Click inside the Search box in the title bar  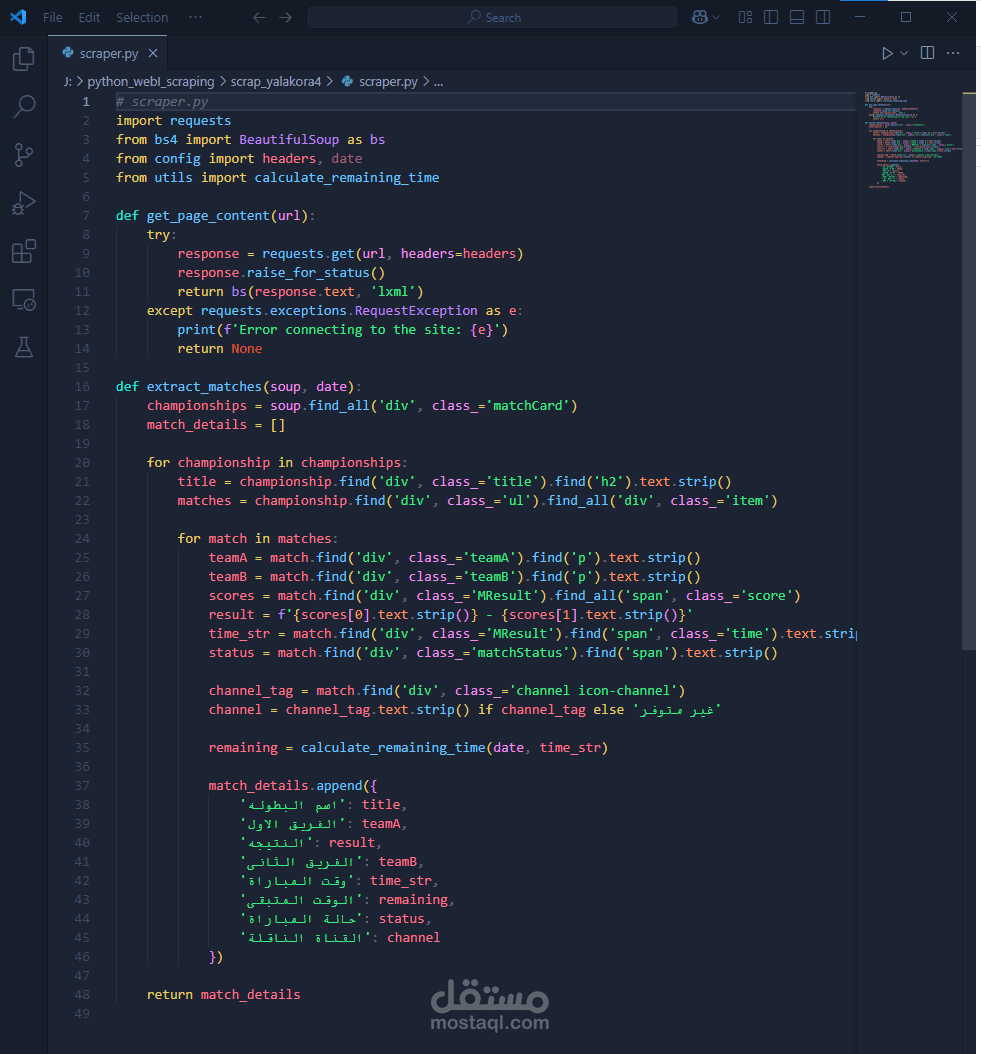[x=490, y=16]
